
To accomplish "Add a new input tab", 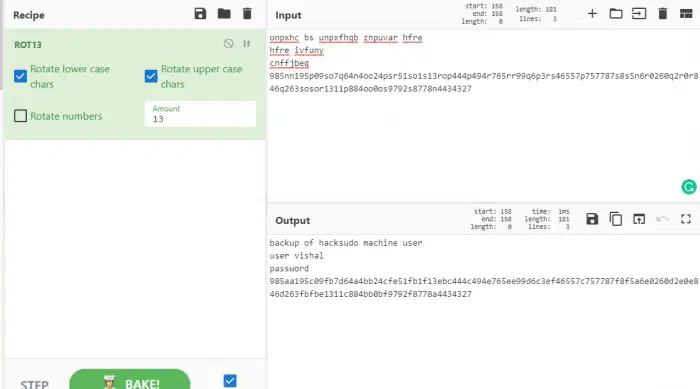I will pyautogui.click(x=592, y=14).
